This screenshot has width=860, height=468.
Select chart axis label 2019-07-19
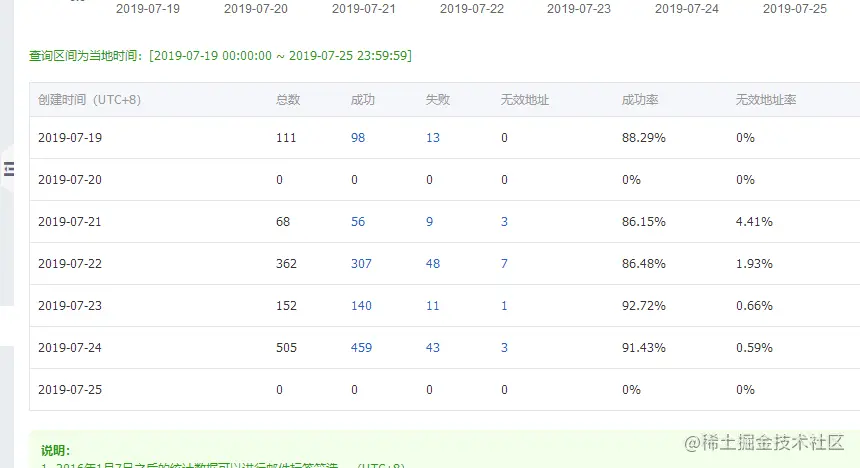point(148,9)
